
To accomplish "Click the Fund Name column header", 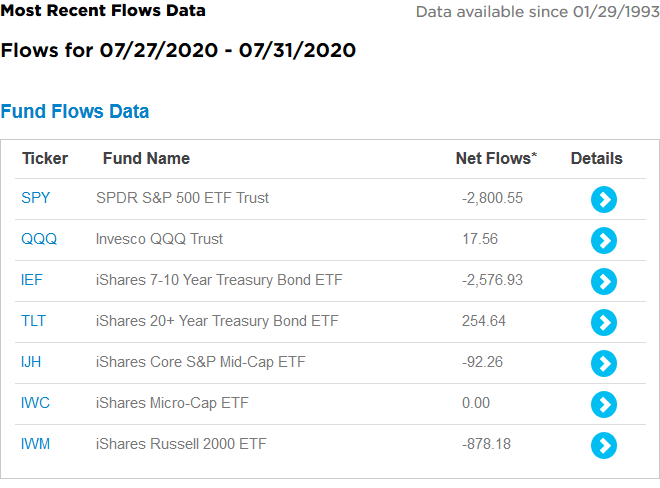I will tap(146, 158).
